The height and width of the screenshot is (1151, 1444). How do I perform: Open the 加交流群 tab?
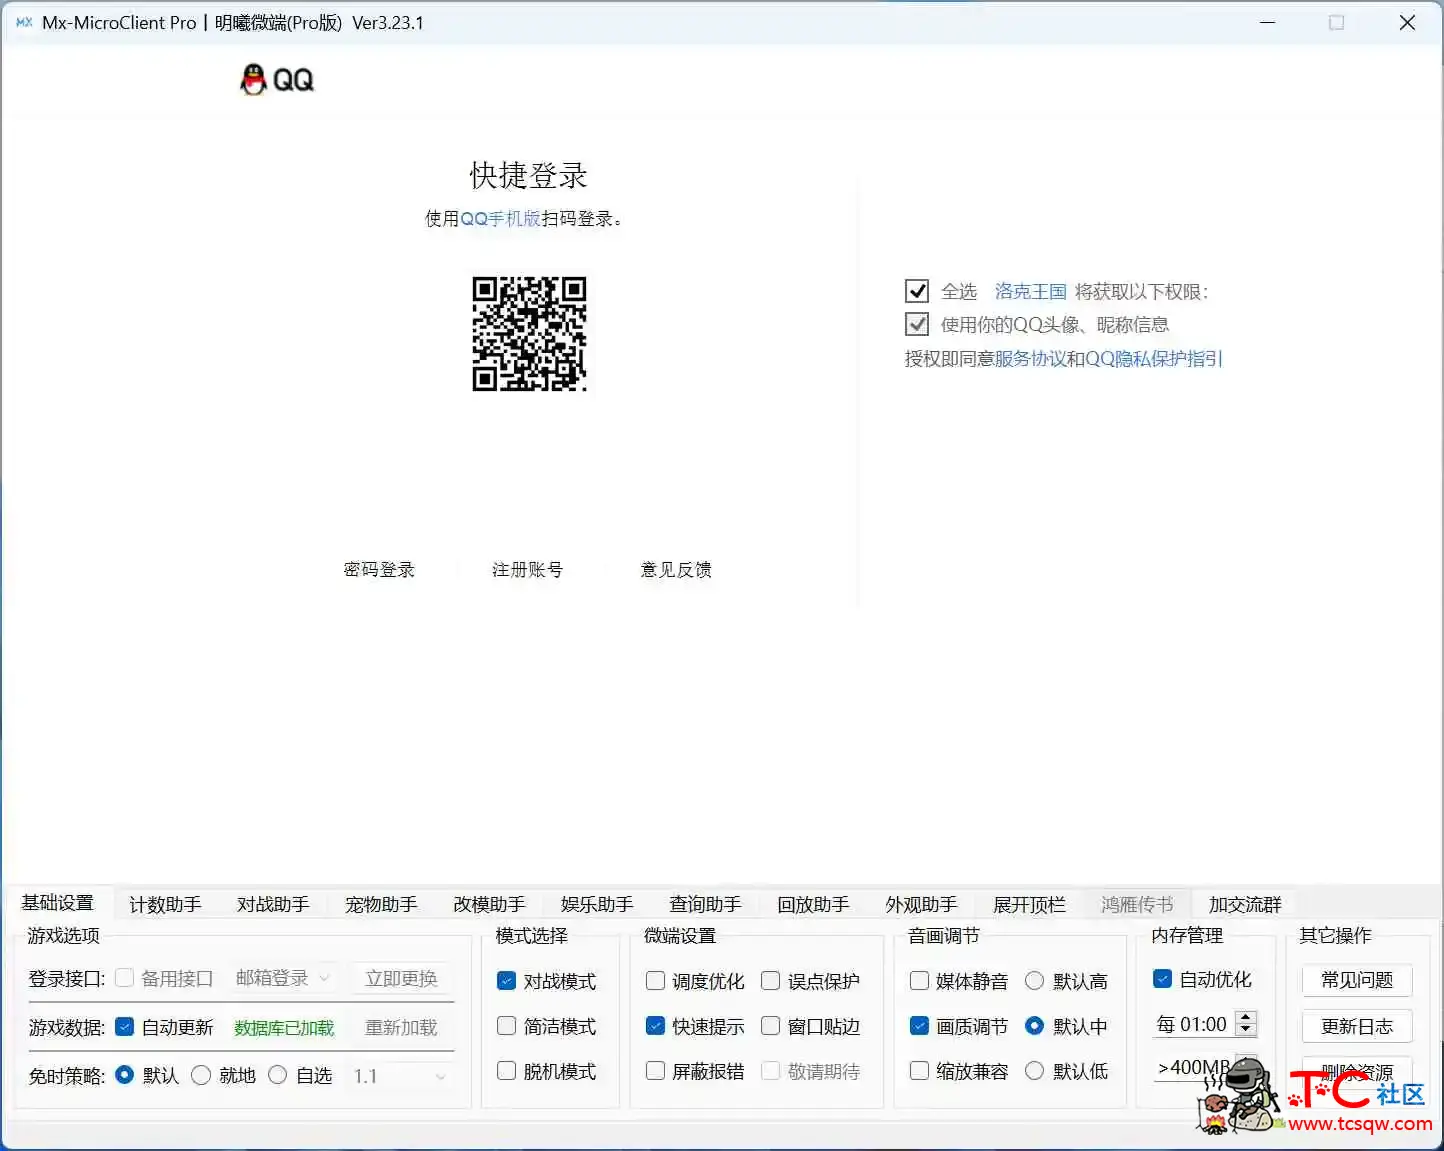pyautogui.click(x=1245, y=904)
